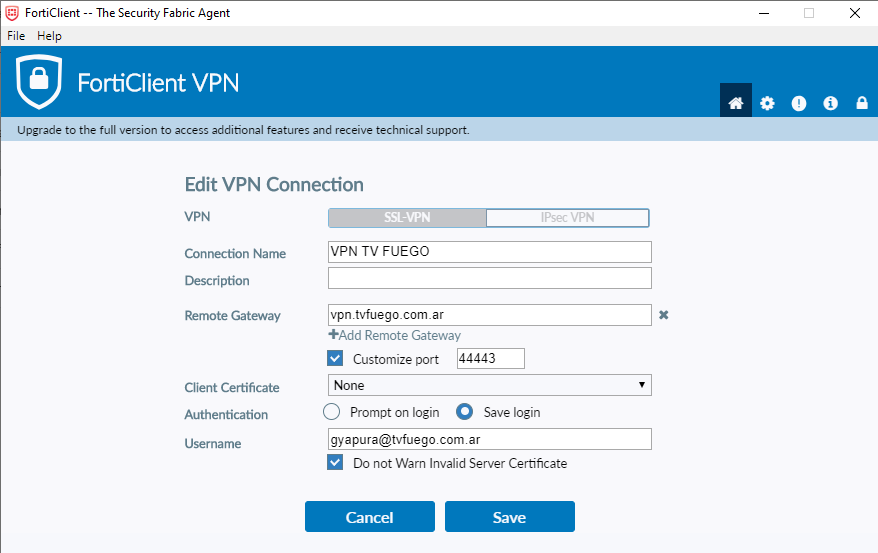This screenshot has height=553, width=878.
Task: Switch to the IPsec VPN tab
Action: click(x=567, y=218)
